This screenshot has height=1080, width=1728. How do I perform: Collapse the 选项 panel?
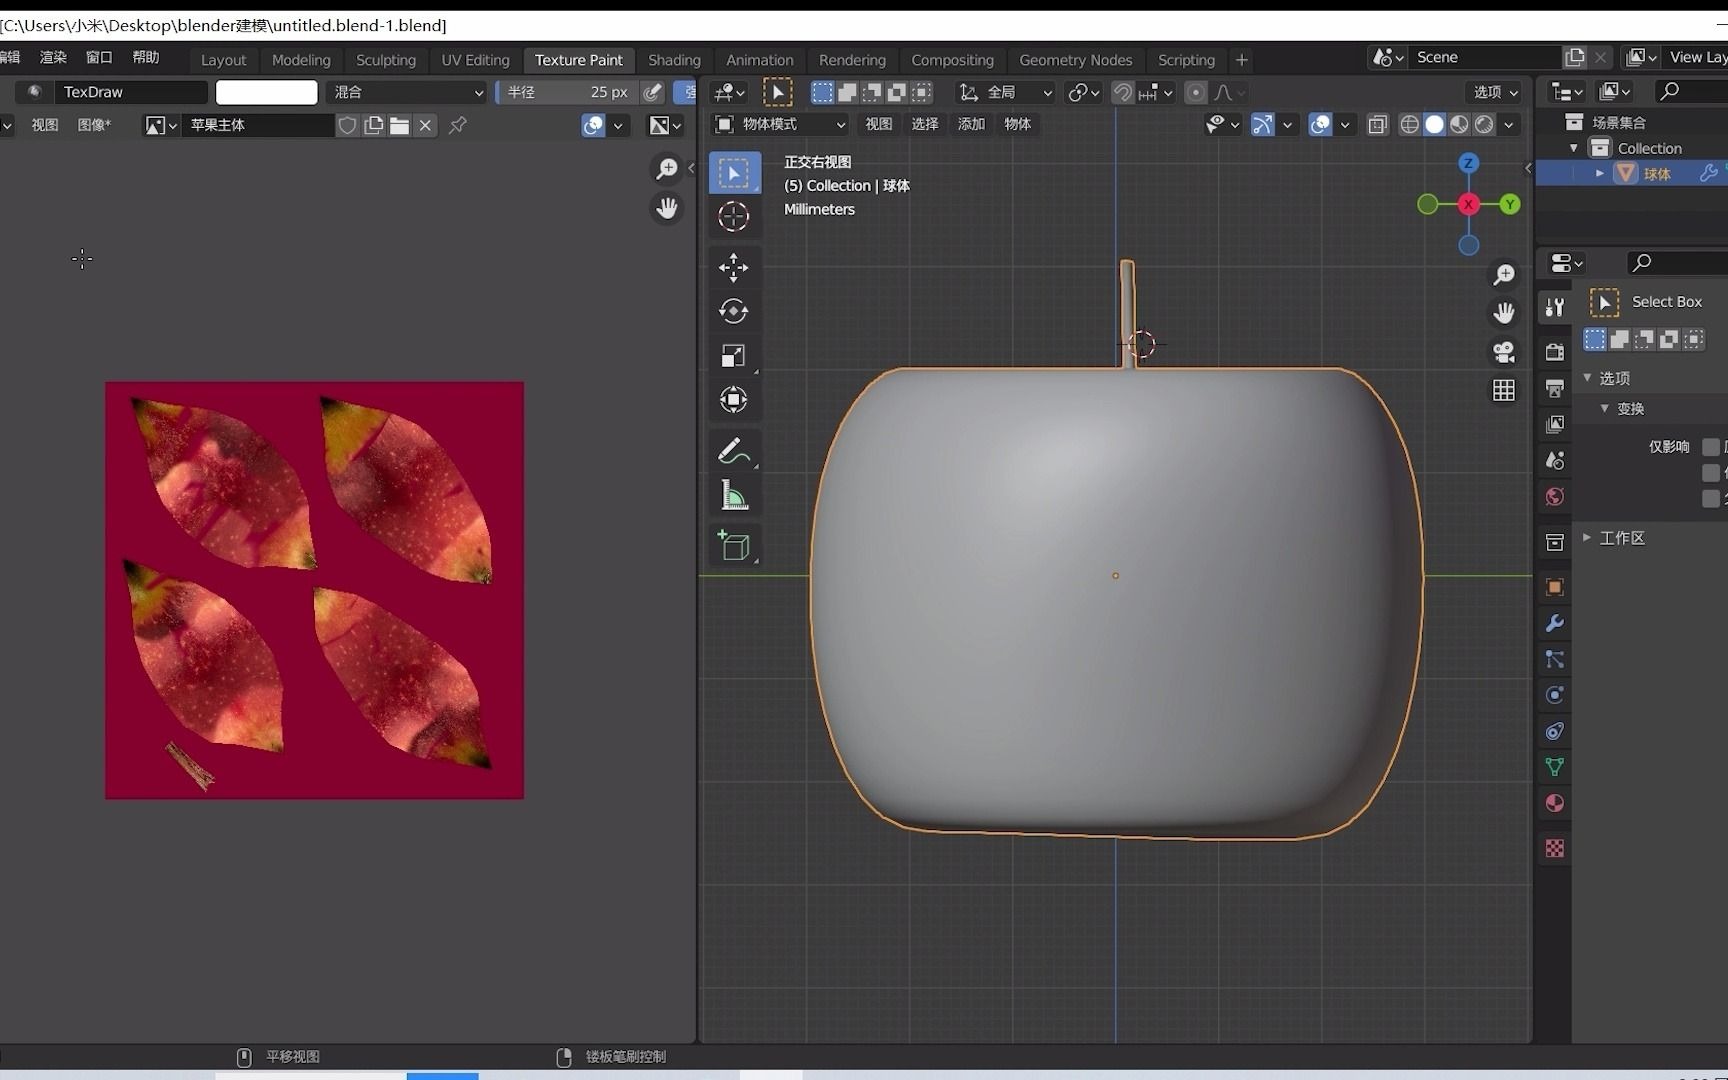point(1587,378)
